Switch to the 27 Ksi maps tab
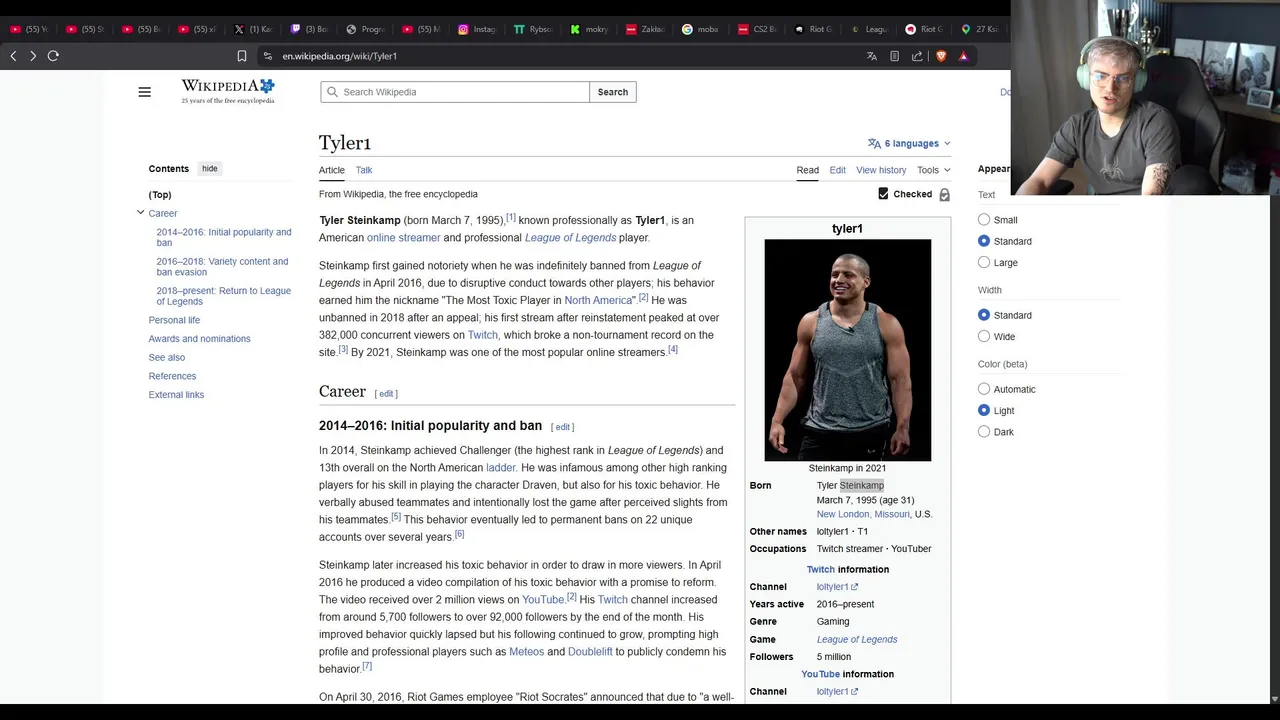1280x720 pixels. point(982,29)
